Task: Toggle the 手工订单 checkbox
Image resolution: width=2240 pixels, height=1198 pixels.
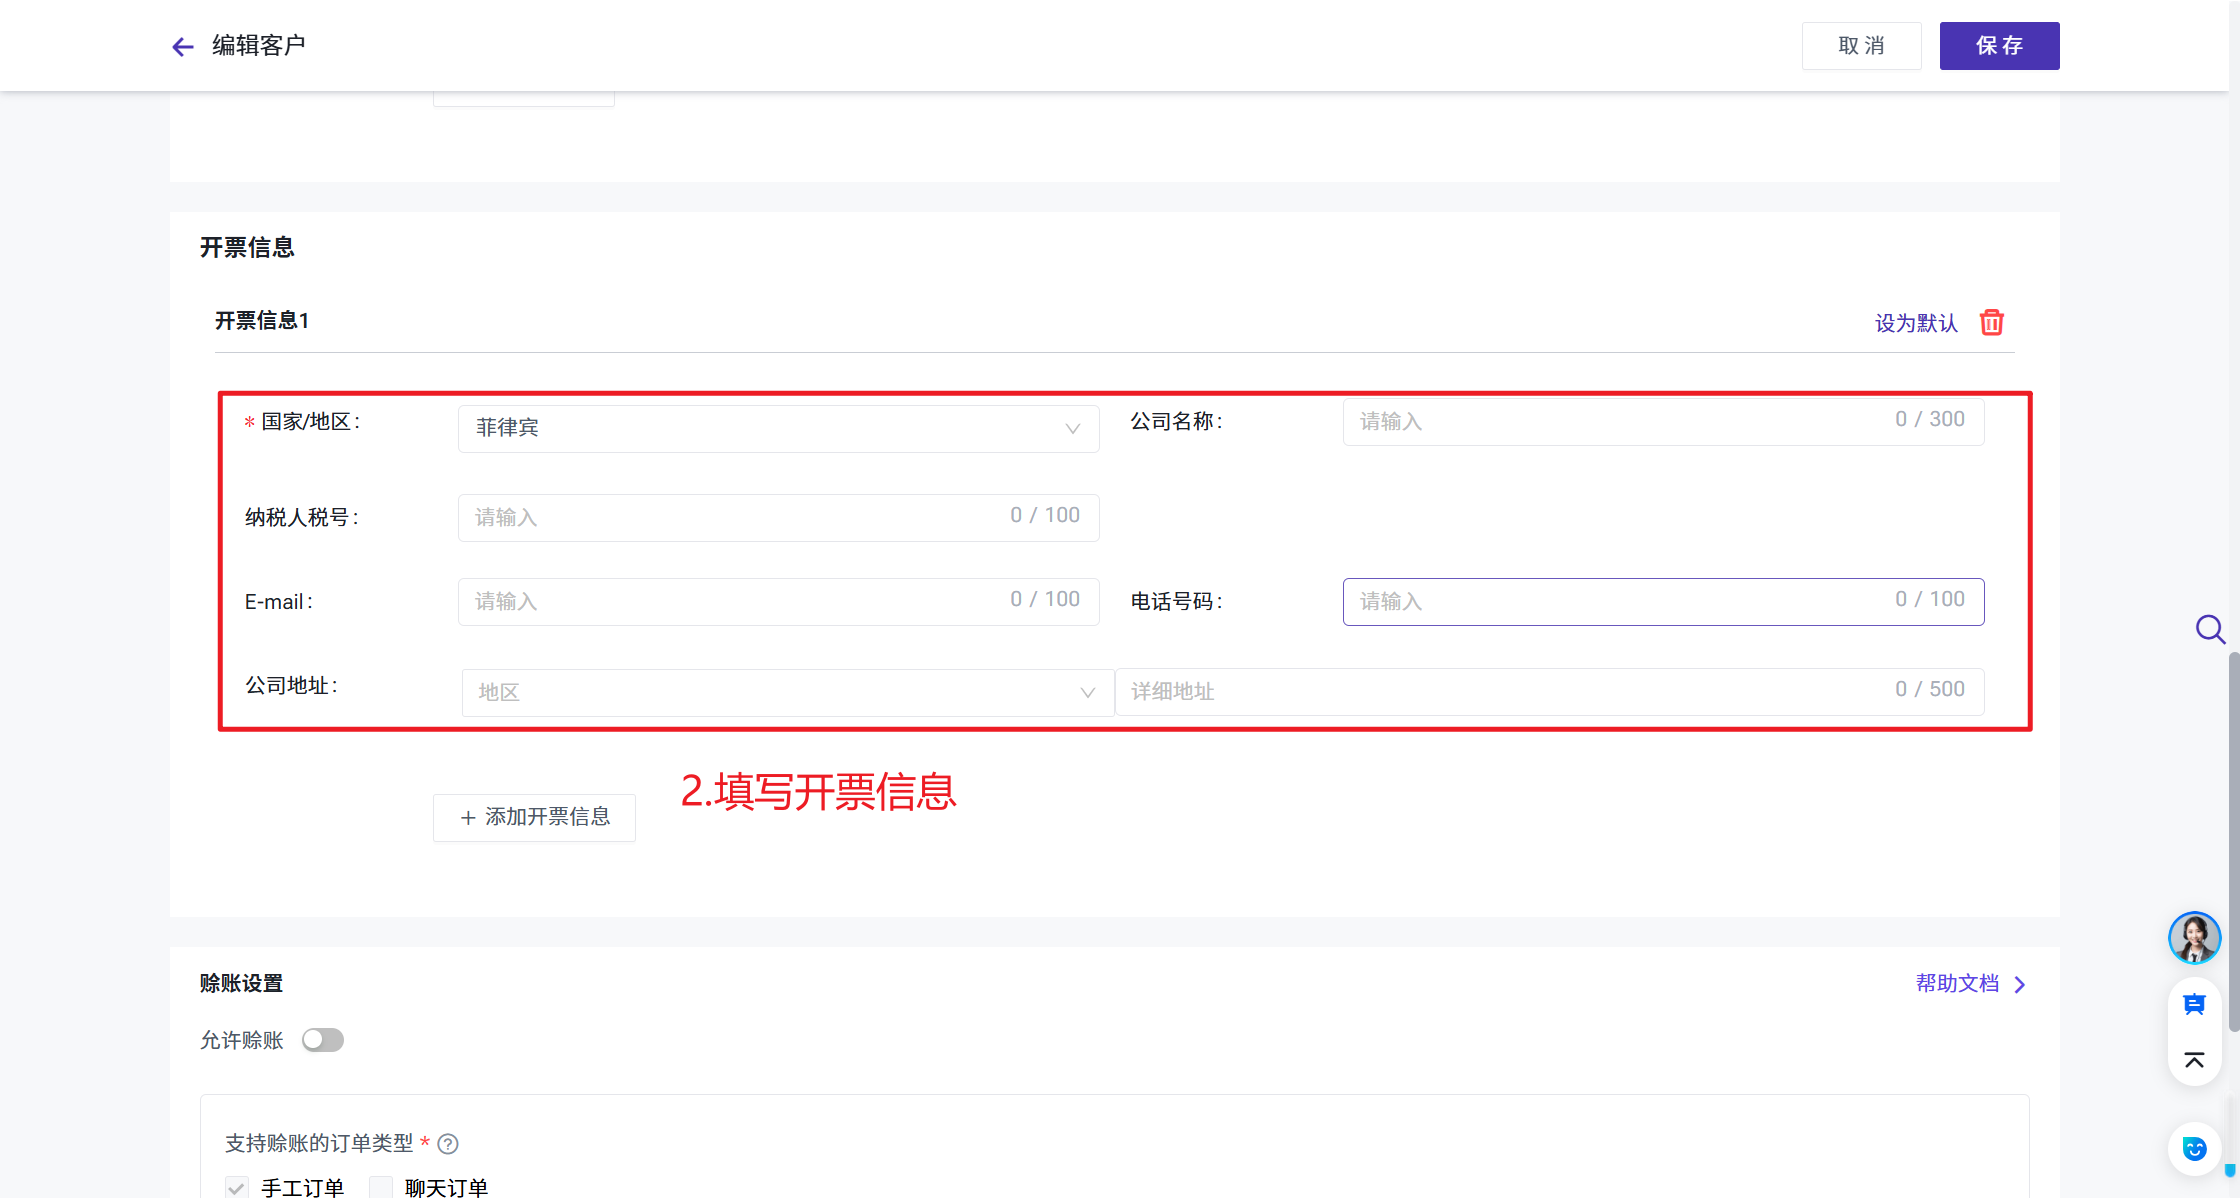Action: point(237,1187)
